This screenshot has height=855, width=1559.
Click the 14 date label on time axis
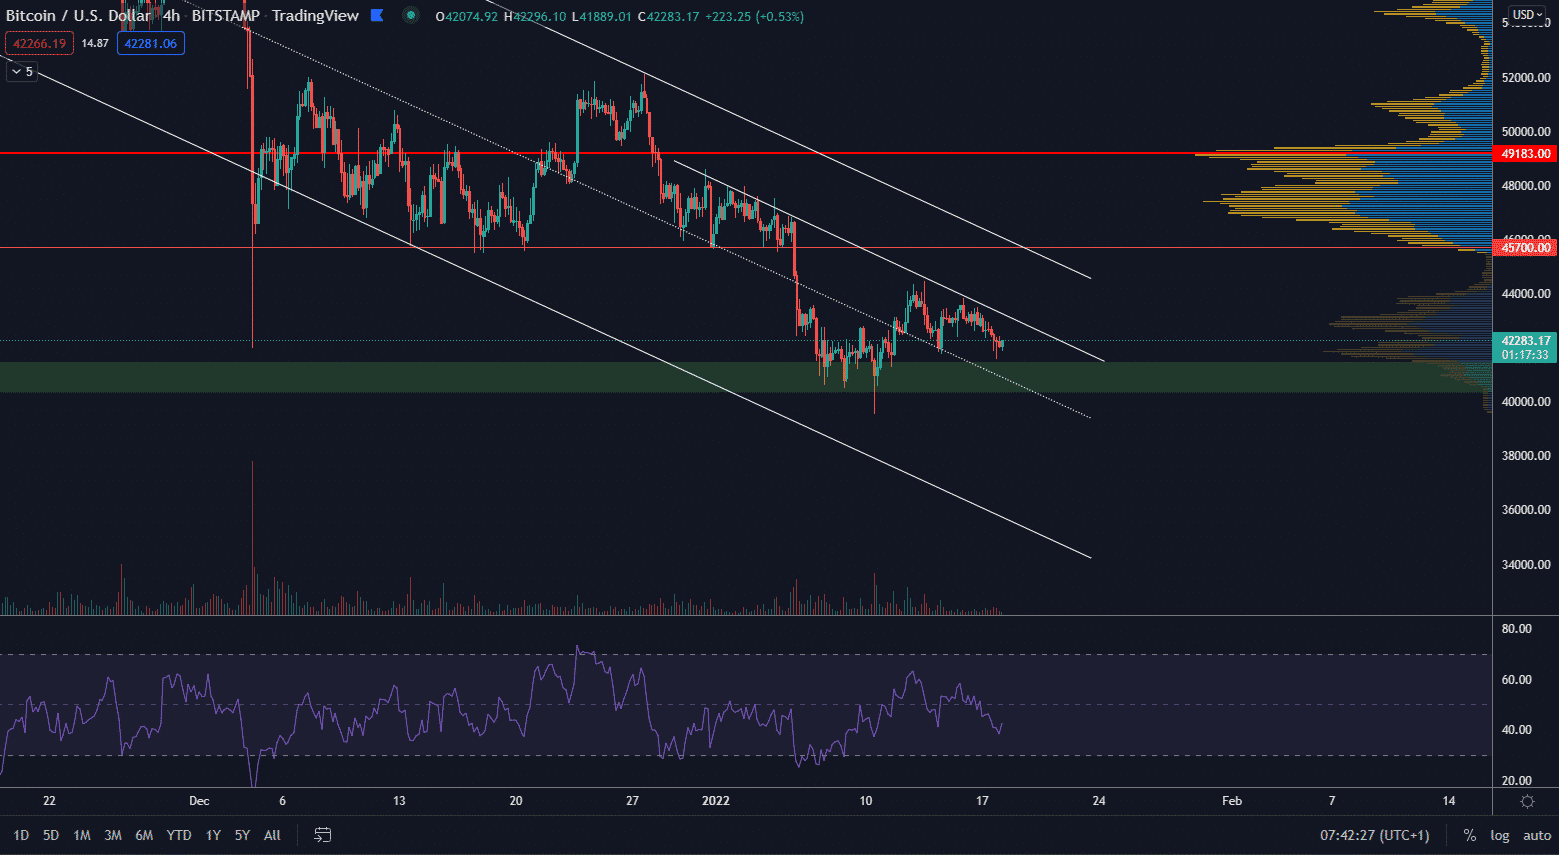coord(1449,801)
